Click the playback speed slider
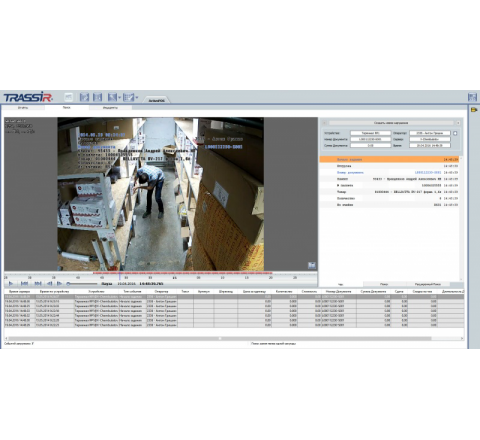 [82, 284]
